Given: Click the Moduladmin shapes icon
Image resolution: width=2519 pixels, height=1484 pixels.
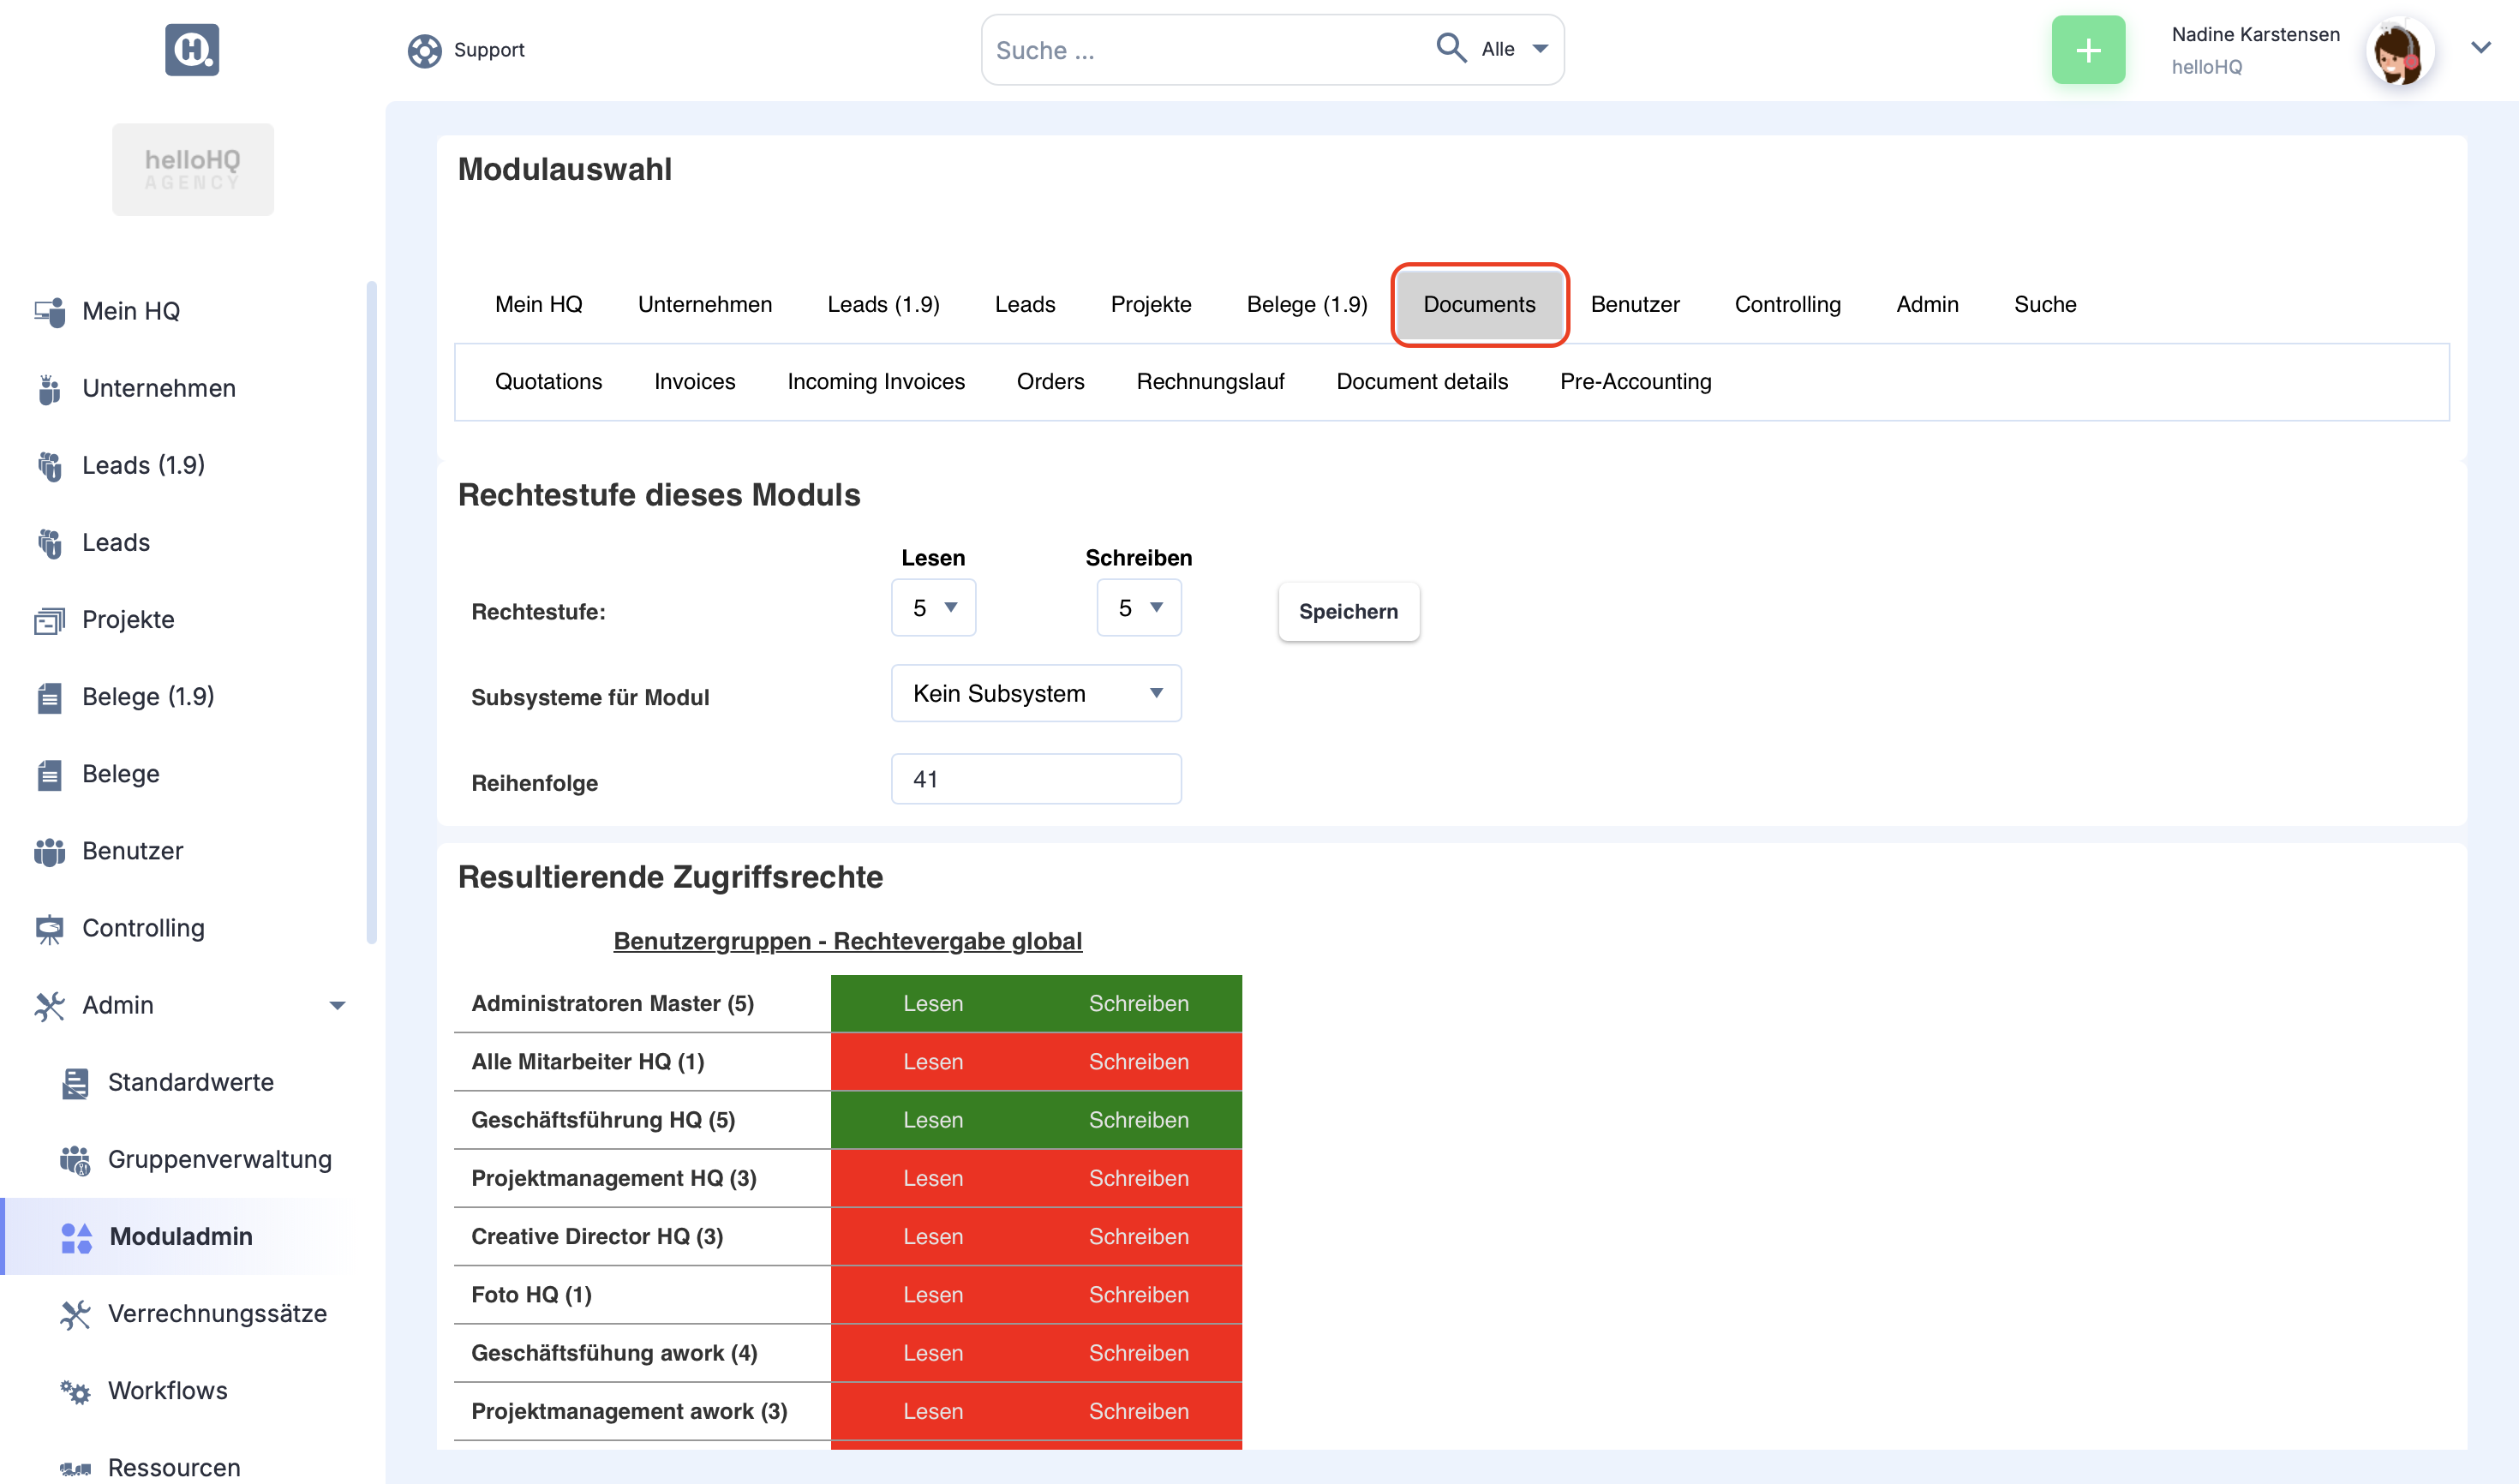Looking at the screenshot, I should point(76,1237).
